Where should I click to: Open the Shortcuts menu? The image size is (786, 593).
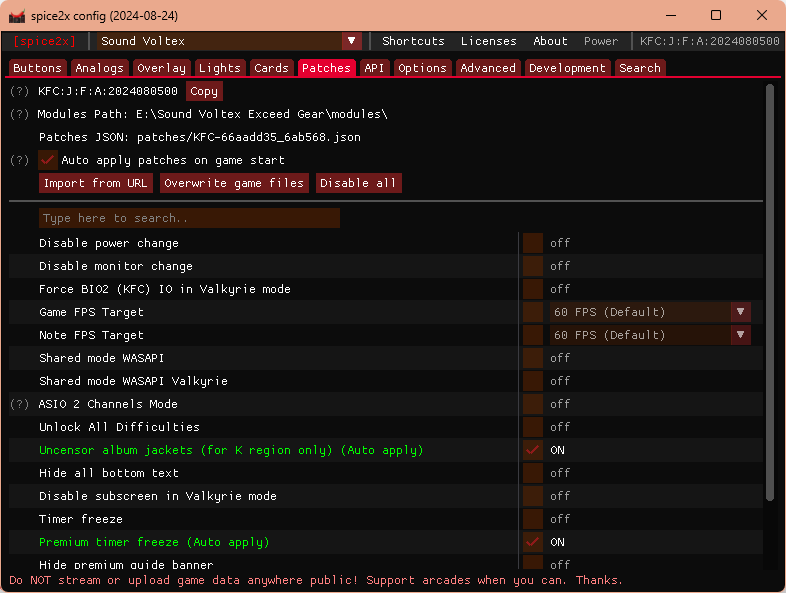[413, 41]
